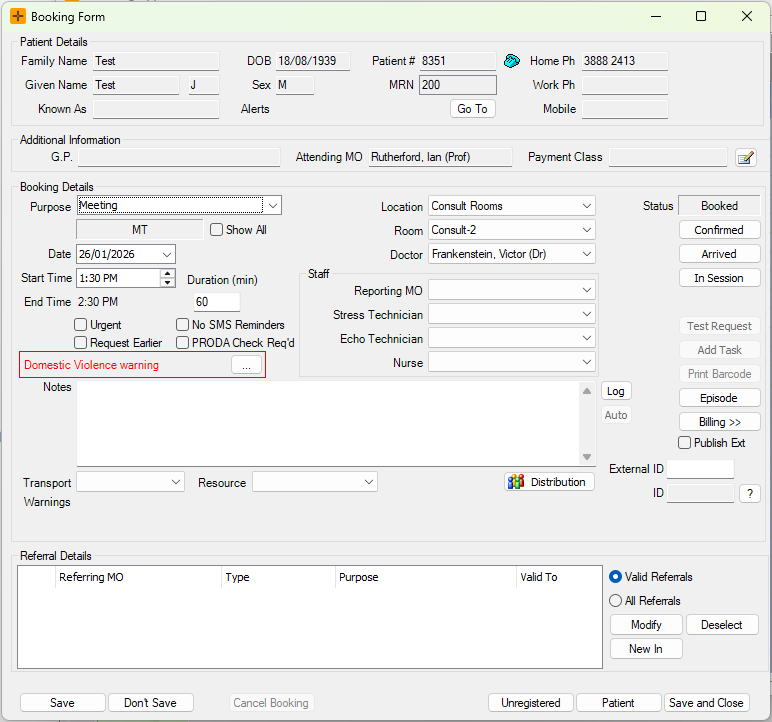
Task: Click the phone icon beside Patient #
Action: (x=512, y=61)
